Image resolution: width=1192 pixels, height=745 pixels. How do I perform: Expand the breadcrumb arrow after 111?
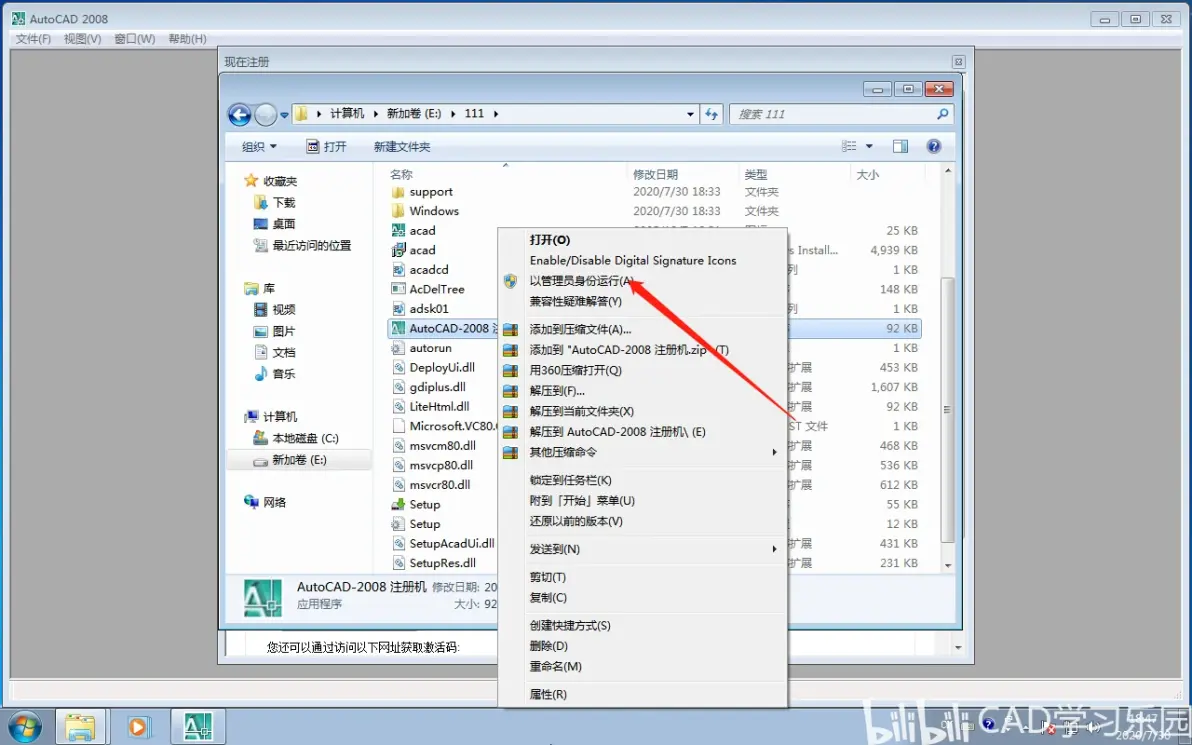click(496, 114)
